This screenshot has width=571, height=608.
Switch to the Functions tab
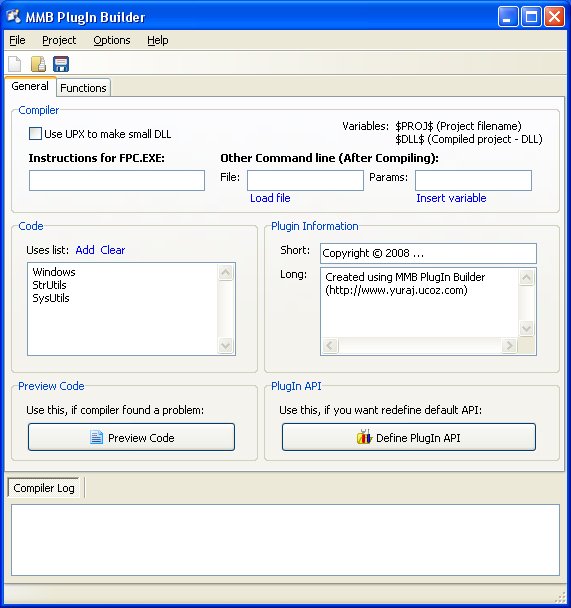coord(83,88)
